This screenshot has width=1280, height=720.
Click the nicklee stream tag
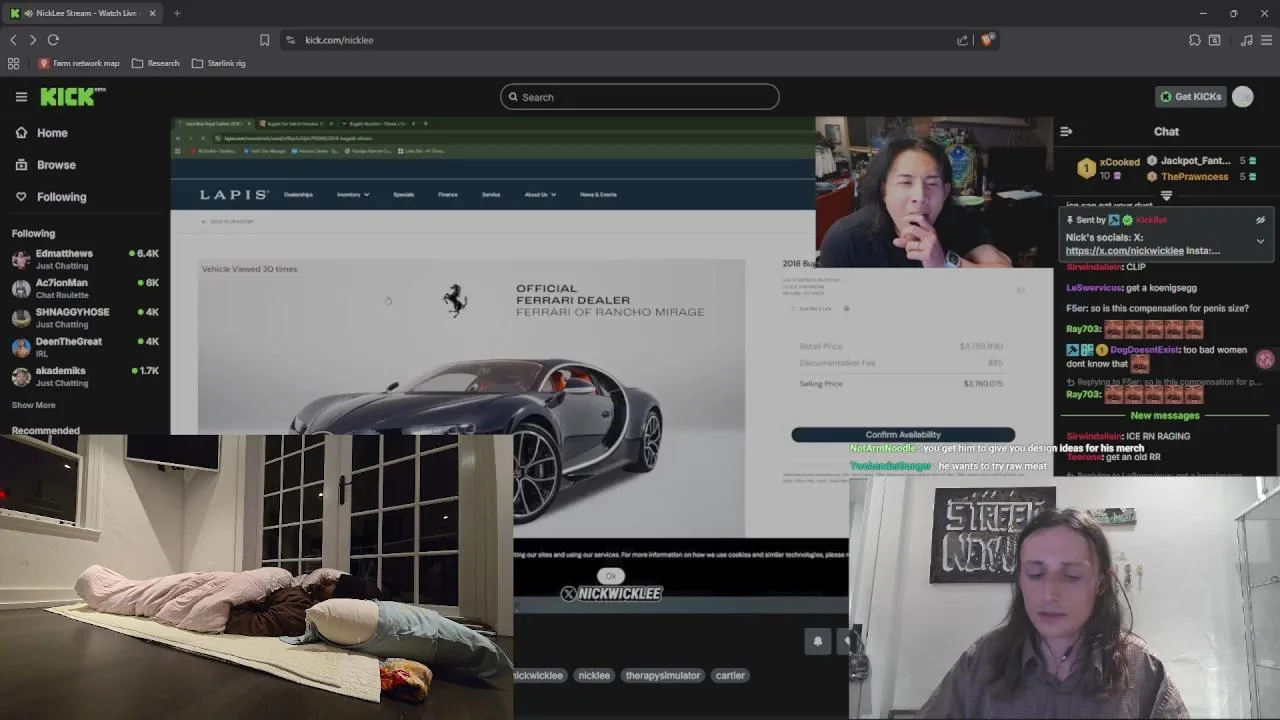[x=594, y=675]
